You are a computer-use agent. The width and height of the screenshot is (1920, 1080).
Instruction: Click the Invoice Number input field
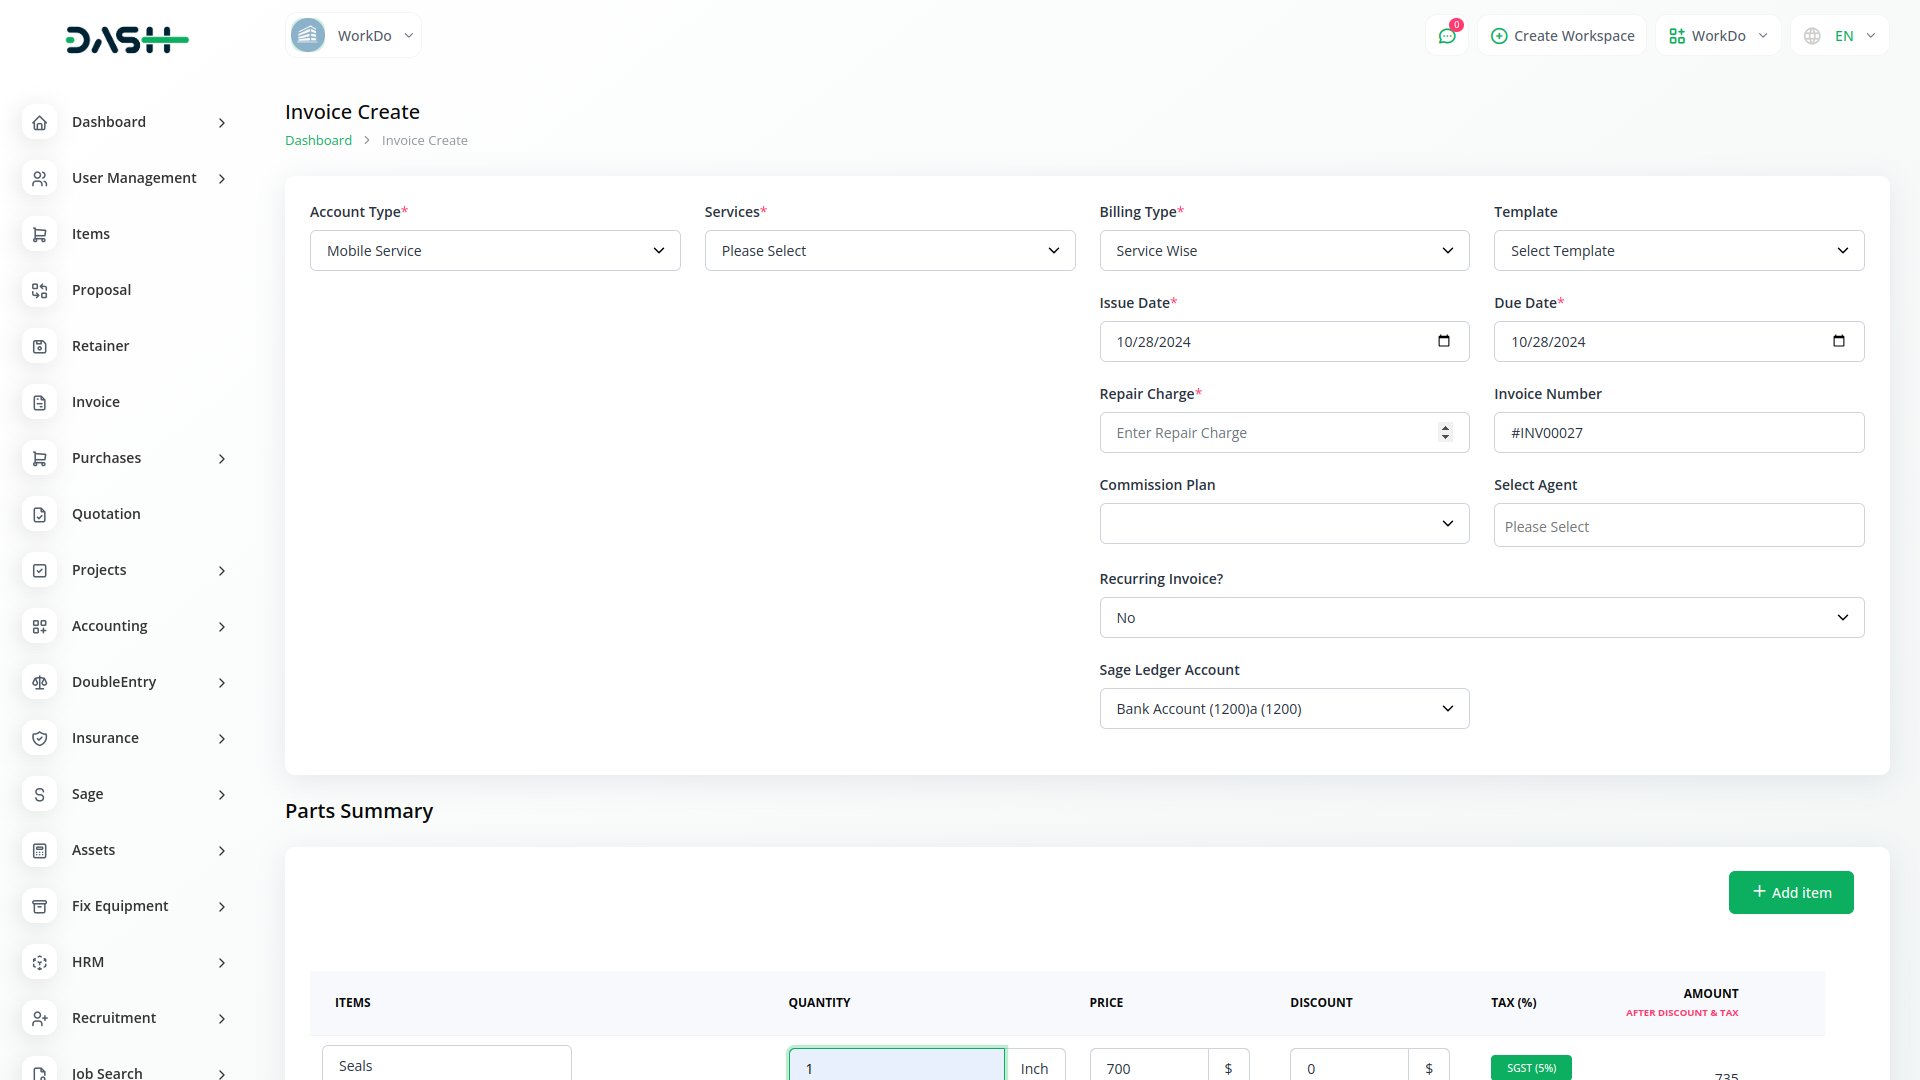click(x=1678, y=433)
